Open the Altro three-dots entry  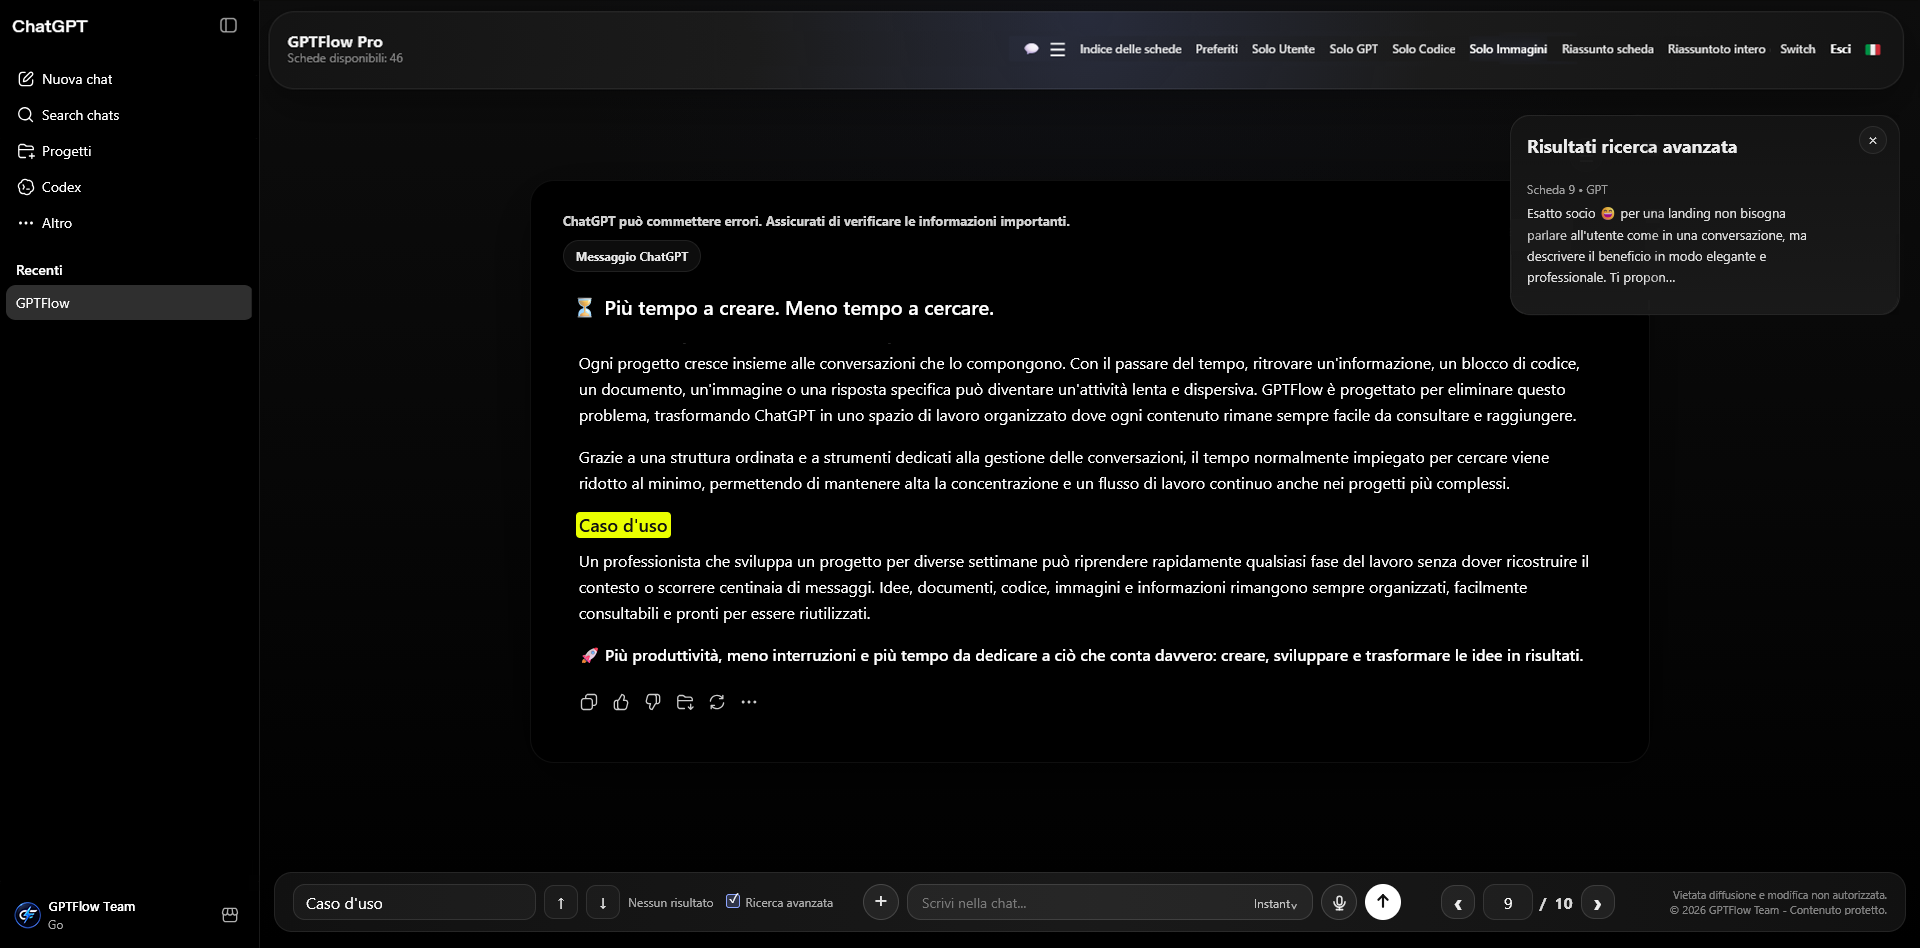click(x=45, y=223)
